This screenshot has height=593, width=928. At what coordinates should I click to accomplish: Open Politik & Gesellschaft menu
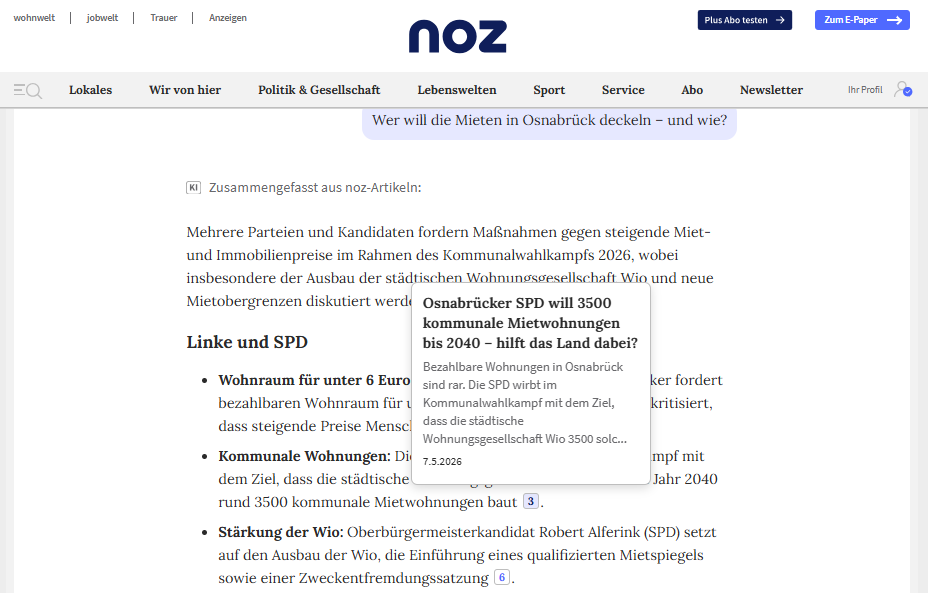(x=319, y=90)
